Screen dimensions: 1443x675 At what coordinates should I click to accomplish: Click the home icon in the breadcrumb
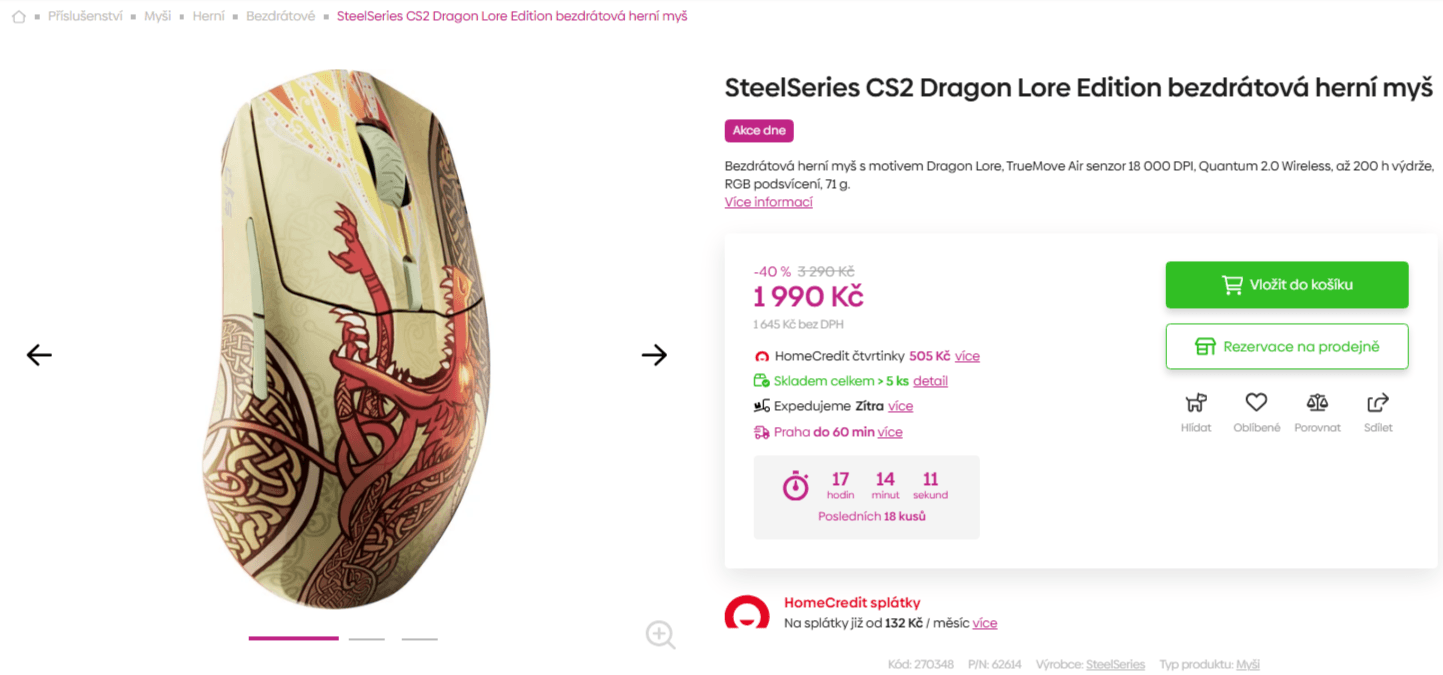pyautogui.click(x=18, y=16)
